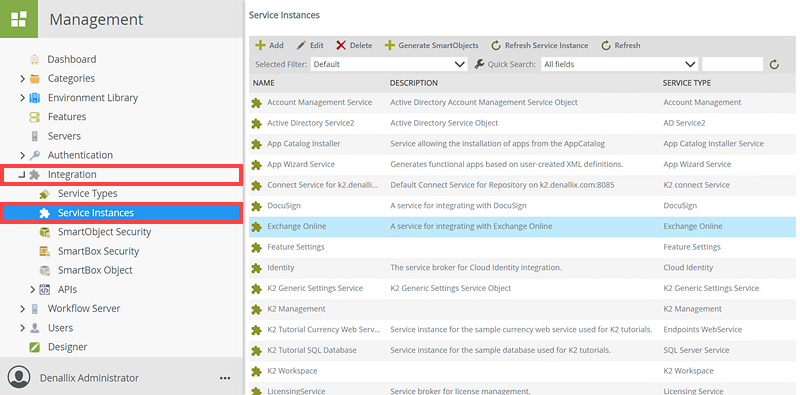Click the K2 Management row puzzle icon
Screen dimensions: 800x395
click(x=256, y=309)
